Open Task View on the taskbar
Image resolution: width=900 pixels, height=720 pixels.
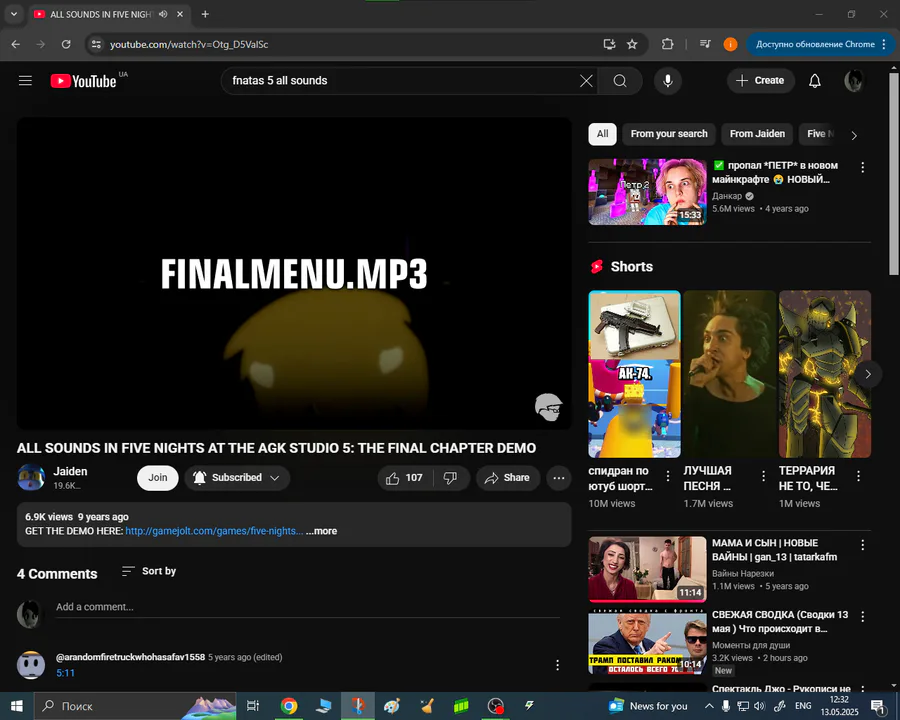tap(253, 706)
